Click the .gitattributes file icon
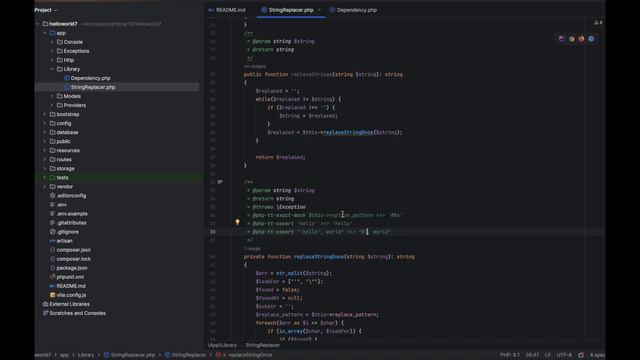Viewport: 640px width, 360px height. point(52,222)
